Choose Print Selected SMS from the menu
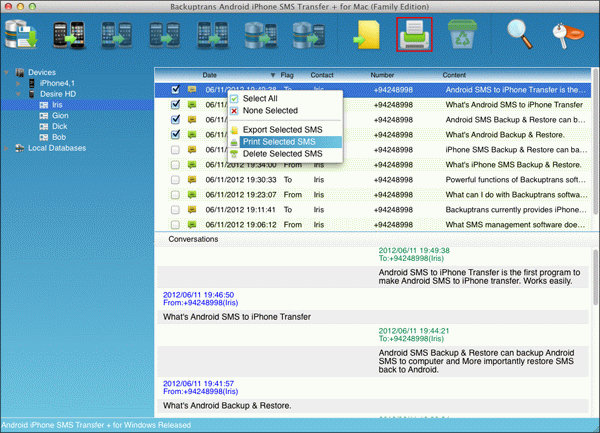This screenshot has height=433, width=600. click(x=285, y=142)
